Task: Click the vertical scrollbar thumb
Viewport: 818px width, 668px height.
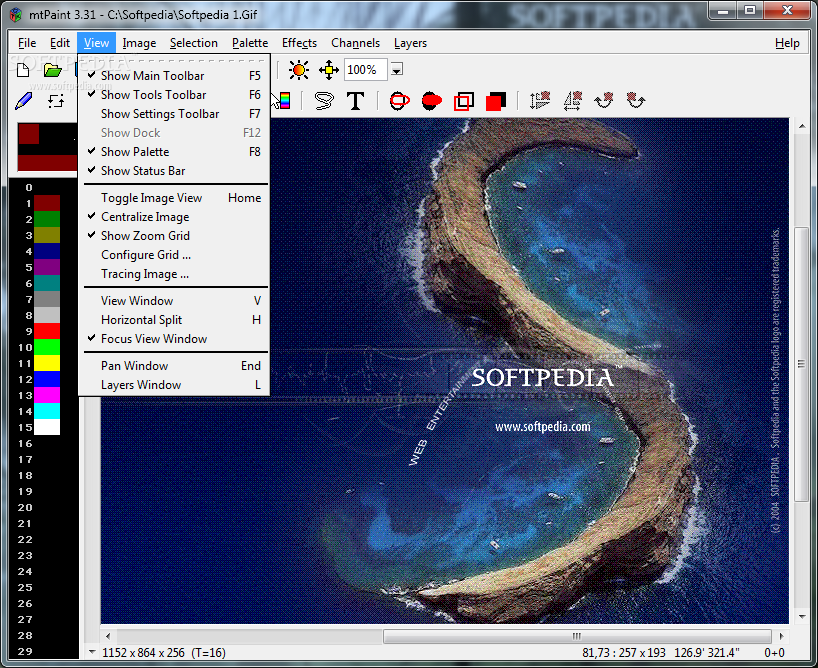Action: [801, 364]
